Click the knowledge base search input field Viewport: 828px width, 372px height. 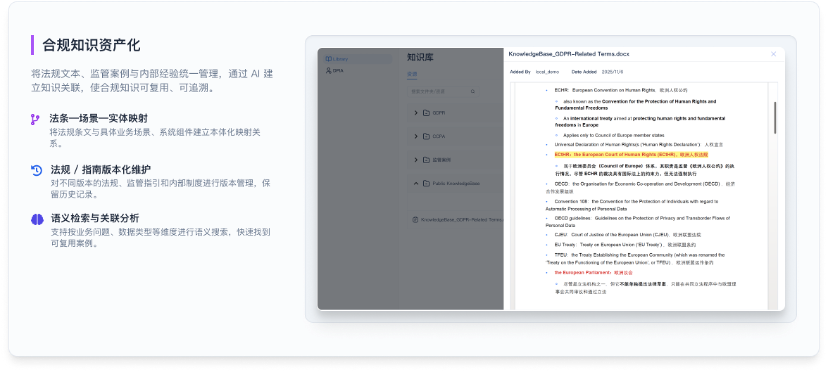coord(444,91)
